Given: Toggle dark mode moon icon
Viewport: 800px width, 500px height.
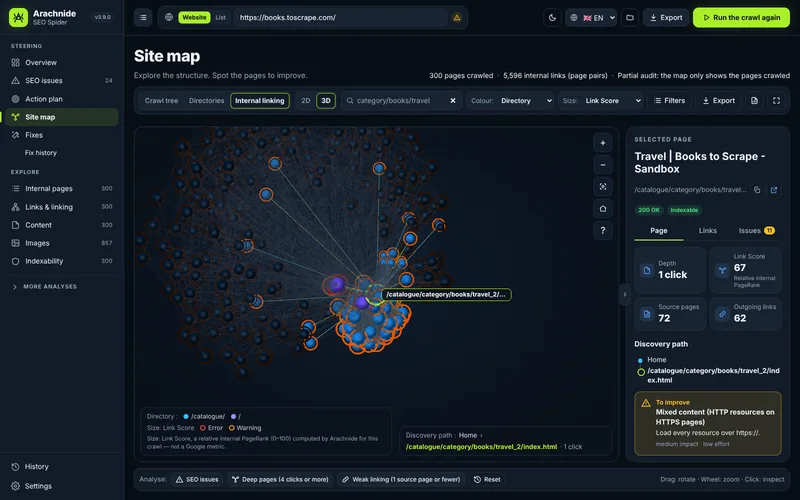Looking at the screenshot, I should click(x=552, y=17).
